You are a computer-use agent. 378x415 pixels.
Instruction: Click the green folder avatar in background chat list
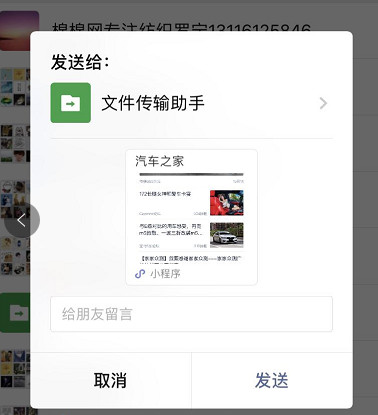pyautogui.click(x=15, y=313)
